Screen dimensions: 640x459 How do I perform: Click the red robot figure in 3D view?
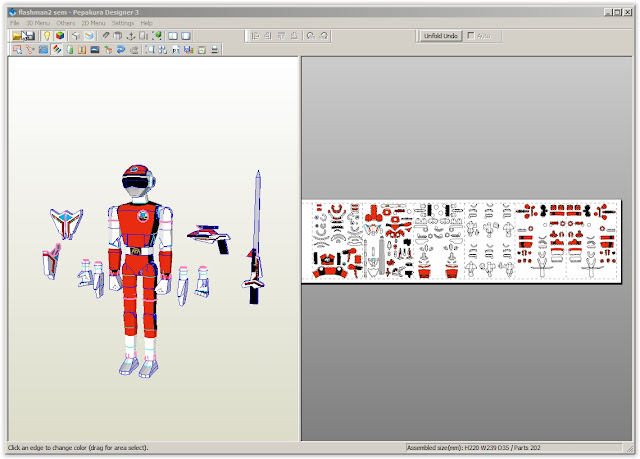point(140,269)
